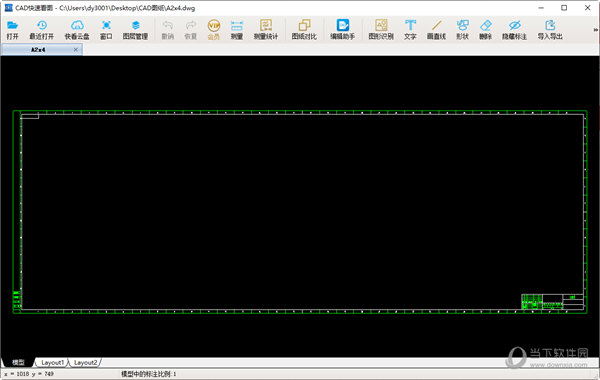Open 图层管理 layer manager

135,30
